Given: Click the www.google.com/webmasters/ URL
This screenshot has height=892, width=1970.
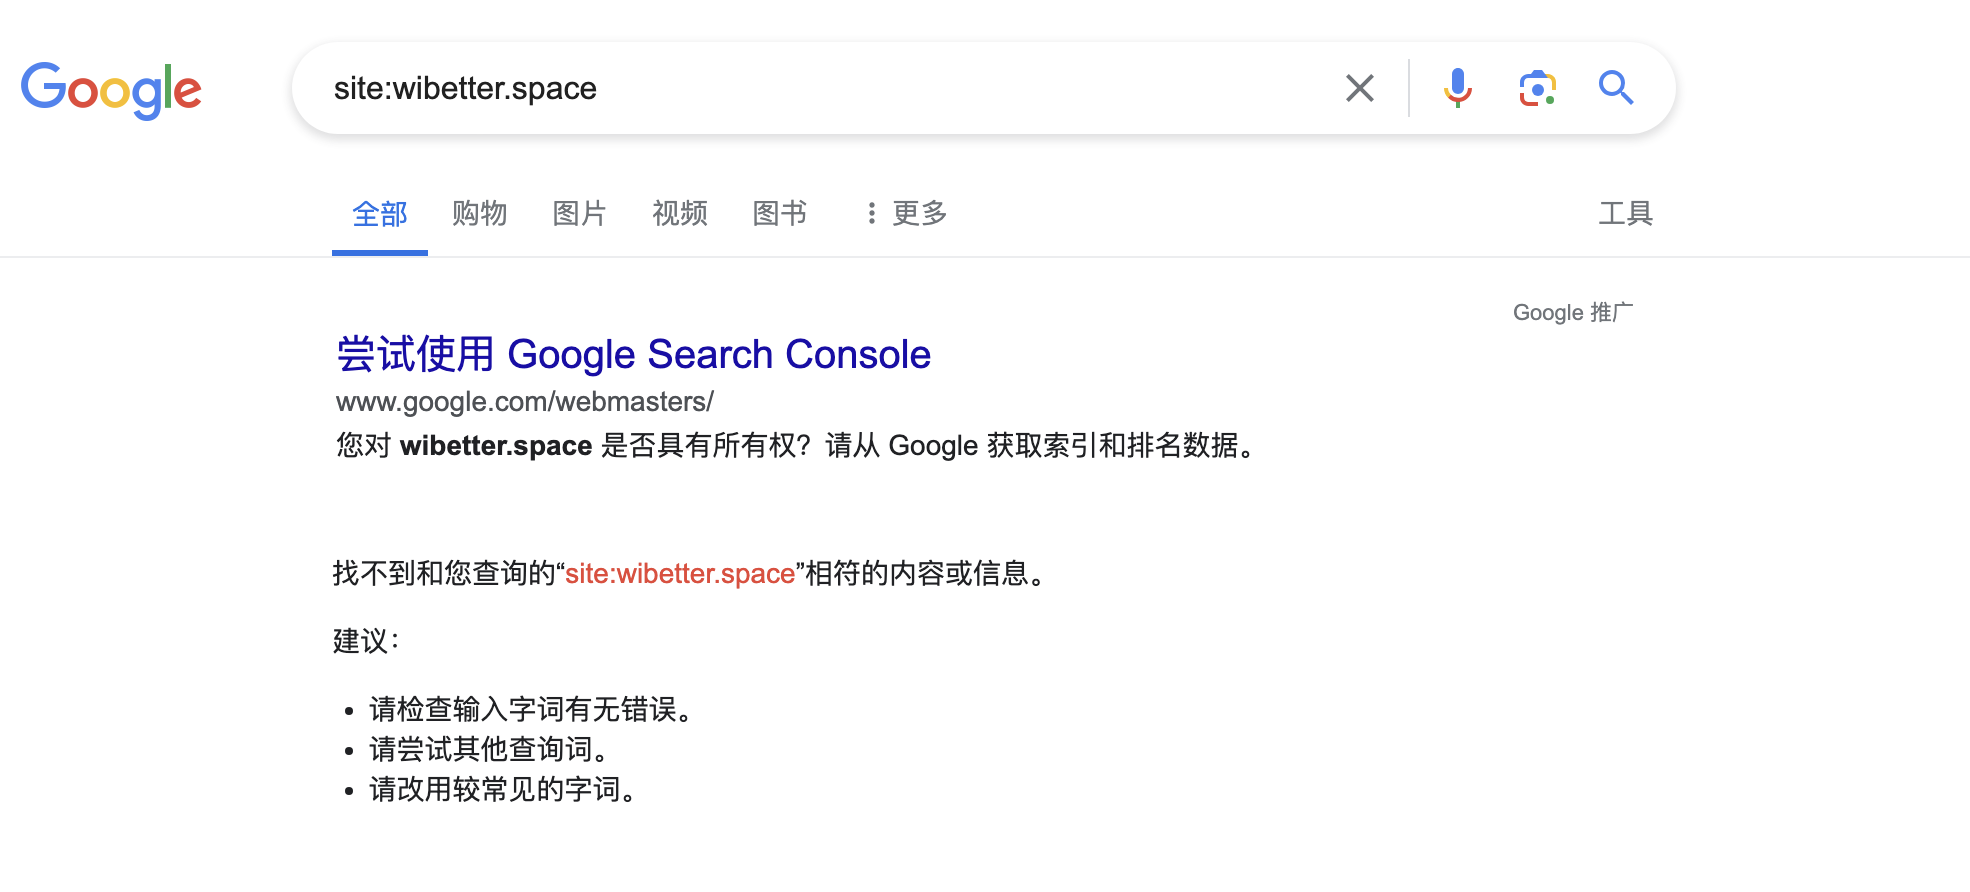Looking at the screenshot, I should [x=525, y=402].
